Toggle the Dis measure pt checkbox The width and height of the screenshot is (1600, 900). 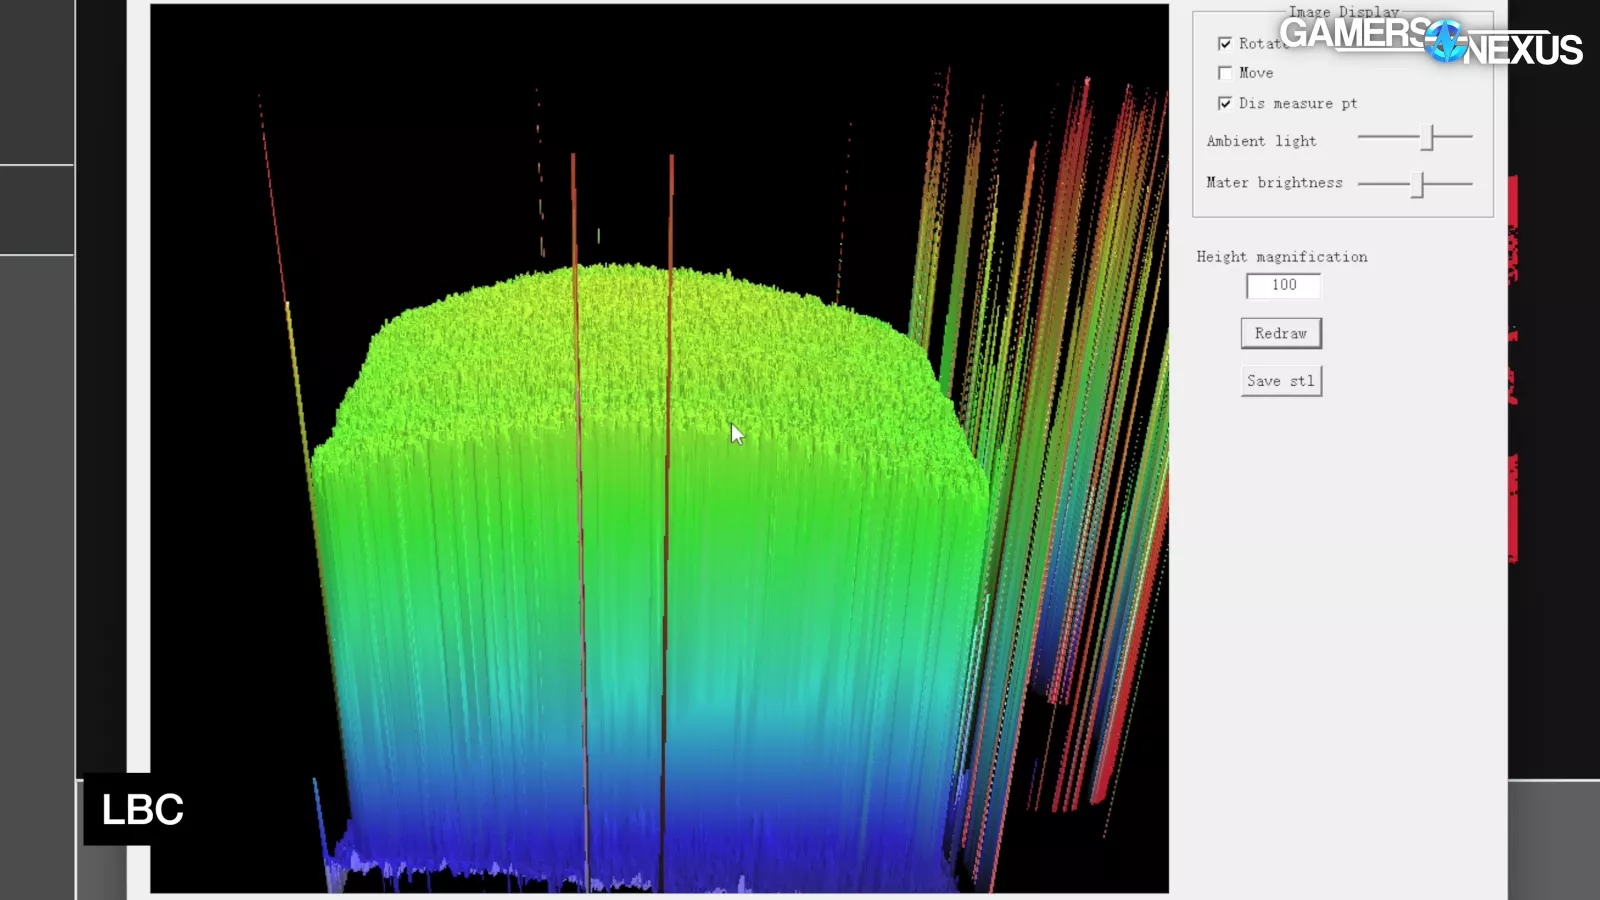1225,103
